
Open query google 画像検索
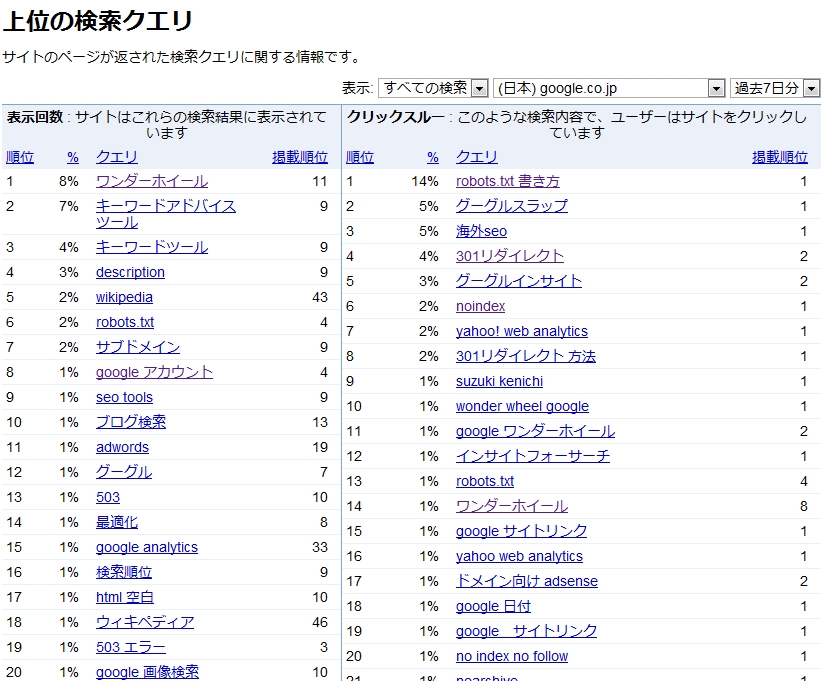(147, 672)
